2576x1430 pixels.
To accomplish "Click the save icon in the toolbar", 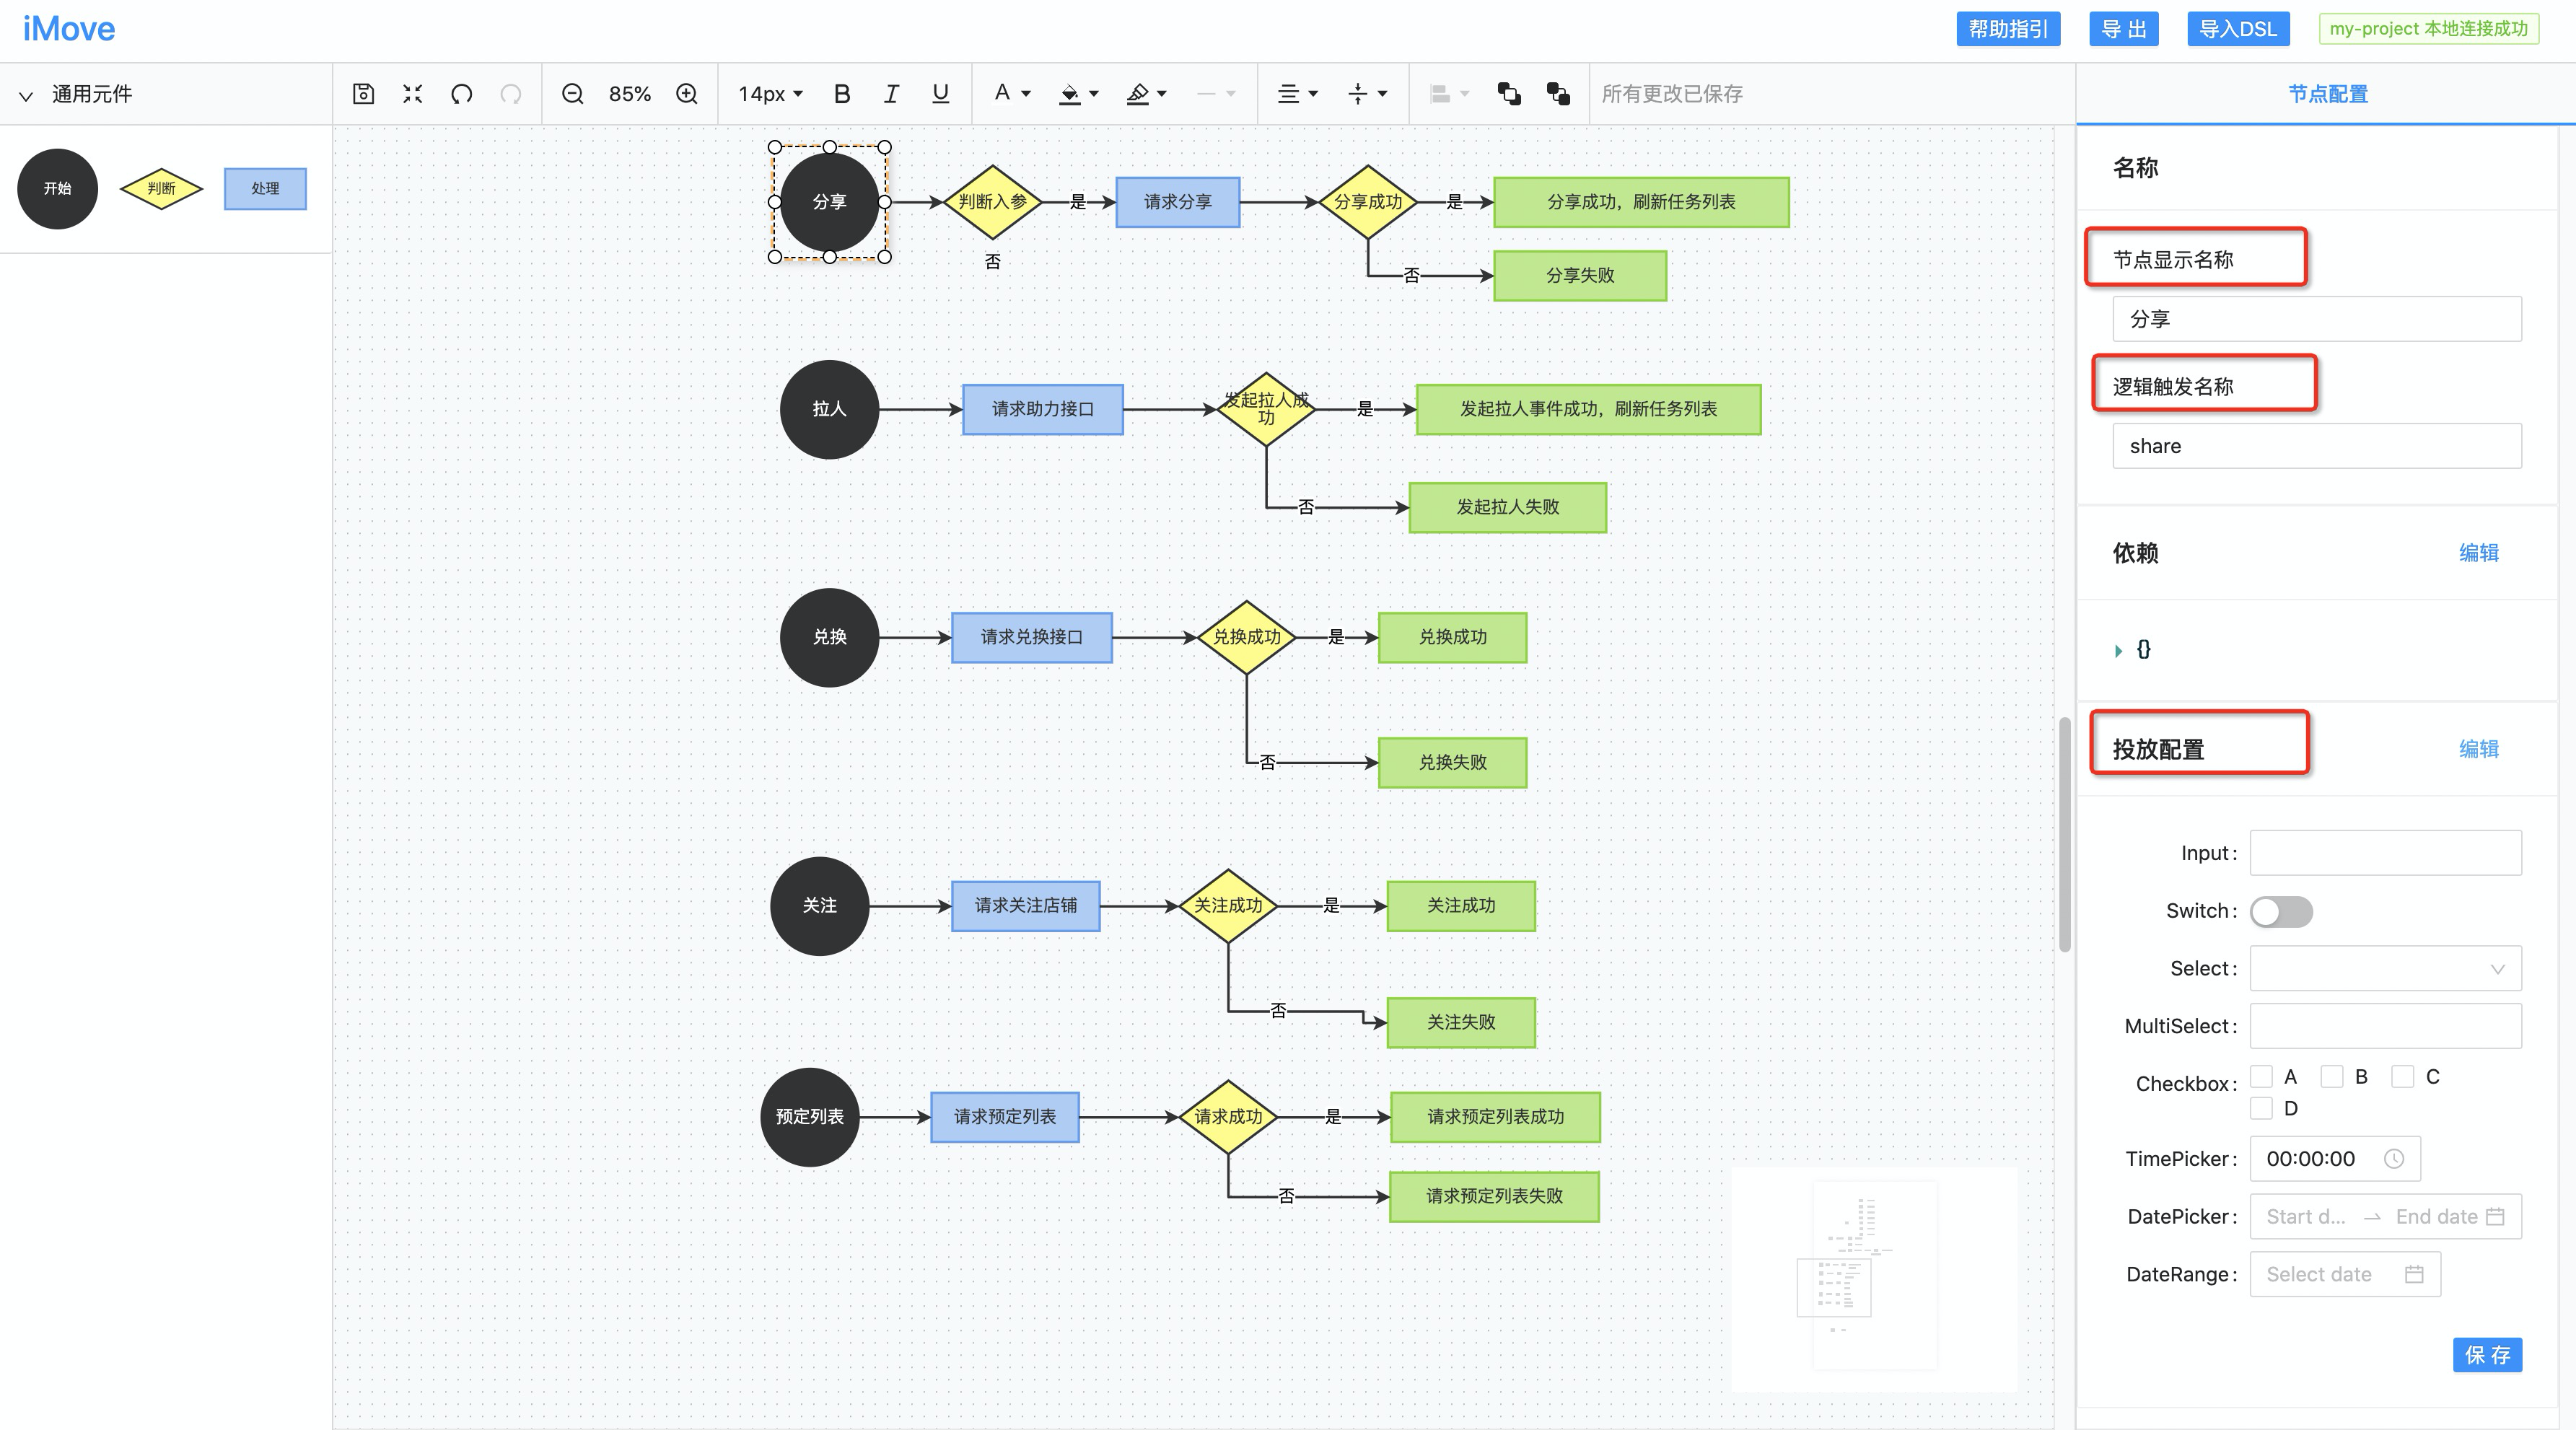I will 363,94.
